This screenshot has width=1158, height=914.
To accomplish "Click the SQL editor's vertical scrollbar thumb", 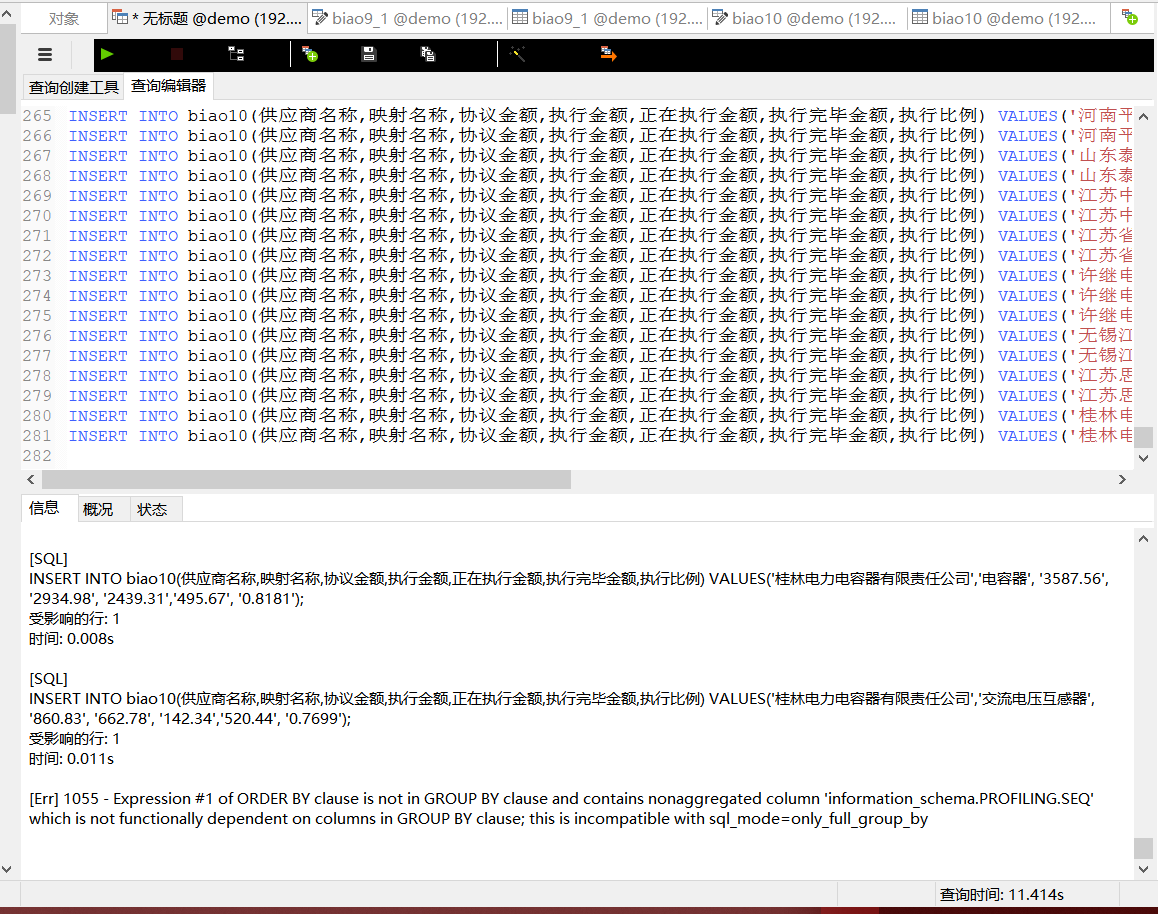I will [1143, 436].
